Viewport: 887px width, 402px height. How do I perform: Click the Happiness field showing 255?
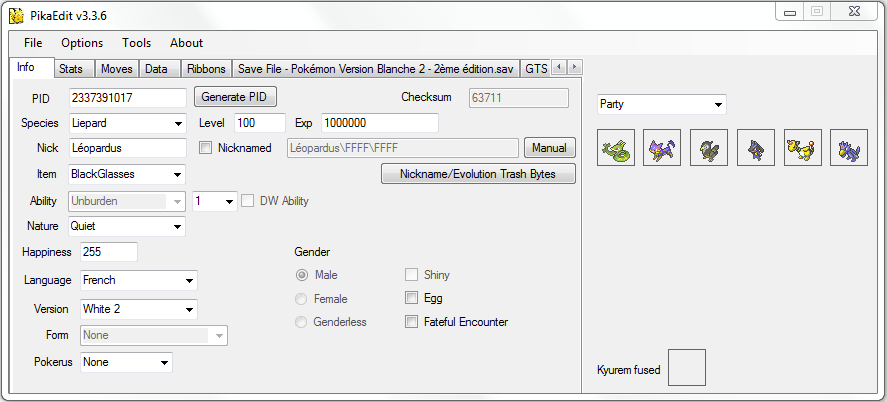[x=109, y=252]
